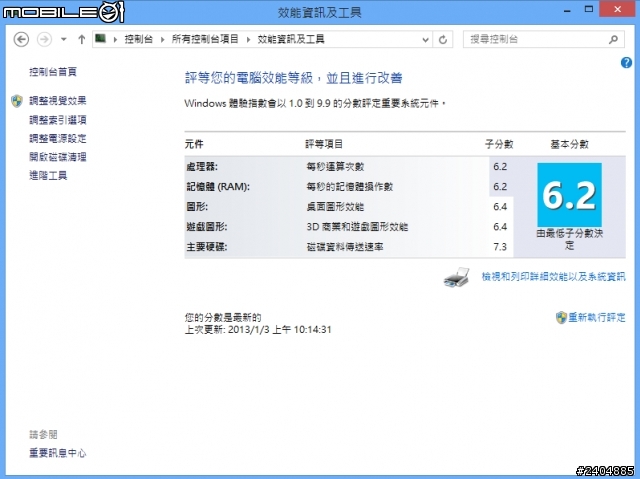Click the 評等項目 column header
The width and height of the screenshot is (640, 479).
click(x=324, y=144)
